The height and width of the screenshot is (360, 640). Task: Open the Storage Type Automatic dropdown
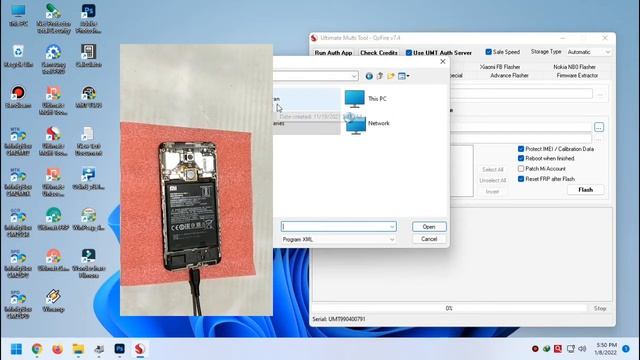[589, 52]
